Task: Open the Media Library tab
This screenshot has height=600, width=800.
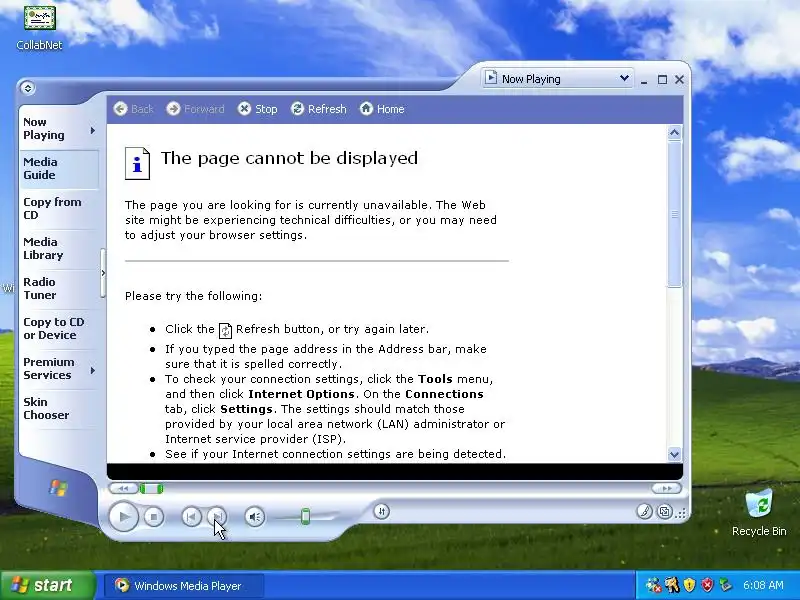Action: (59, 248)
